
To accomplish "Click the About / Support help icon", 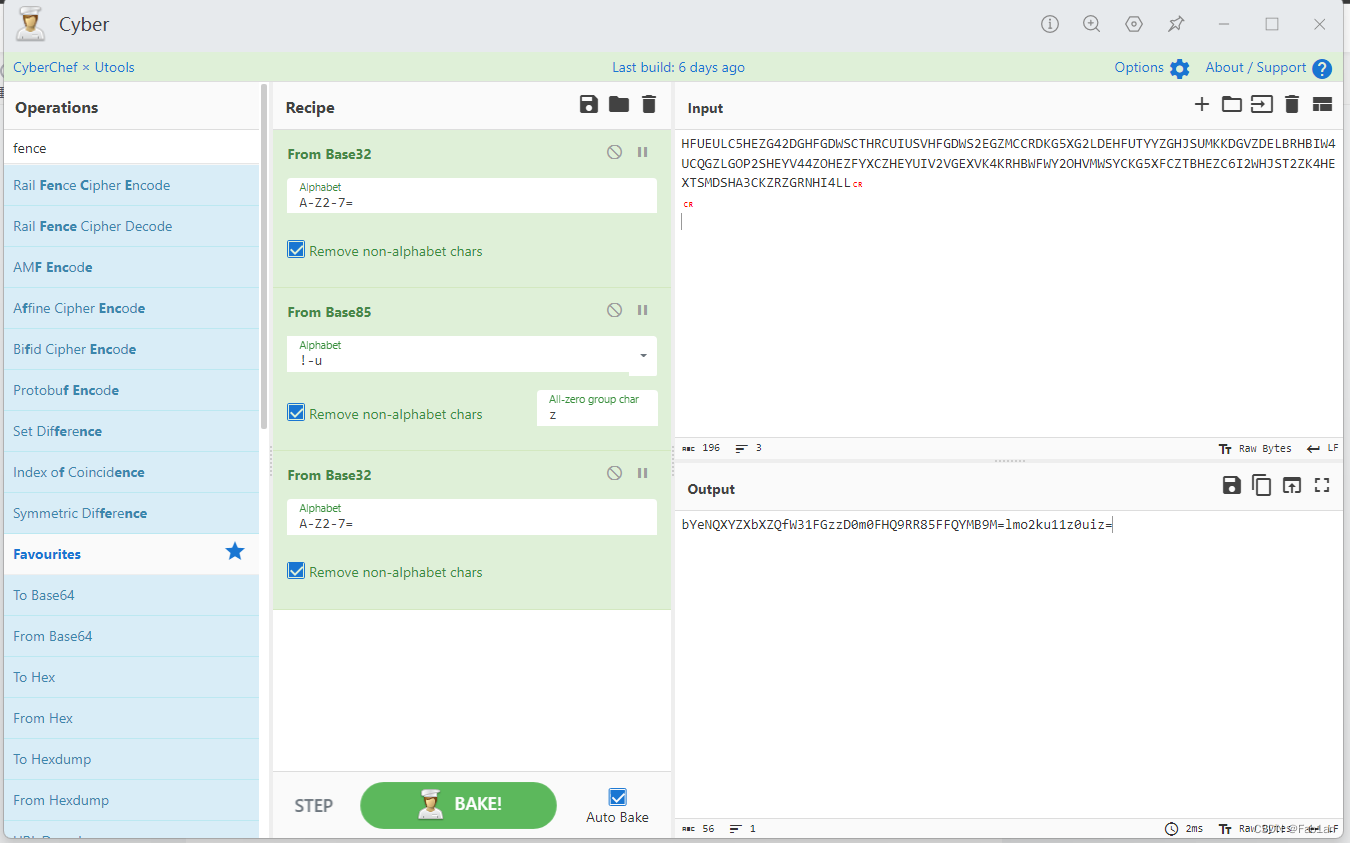I will click(1322, 68).
